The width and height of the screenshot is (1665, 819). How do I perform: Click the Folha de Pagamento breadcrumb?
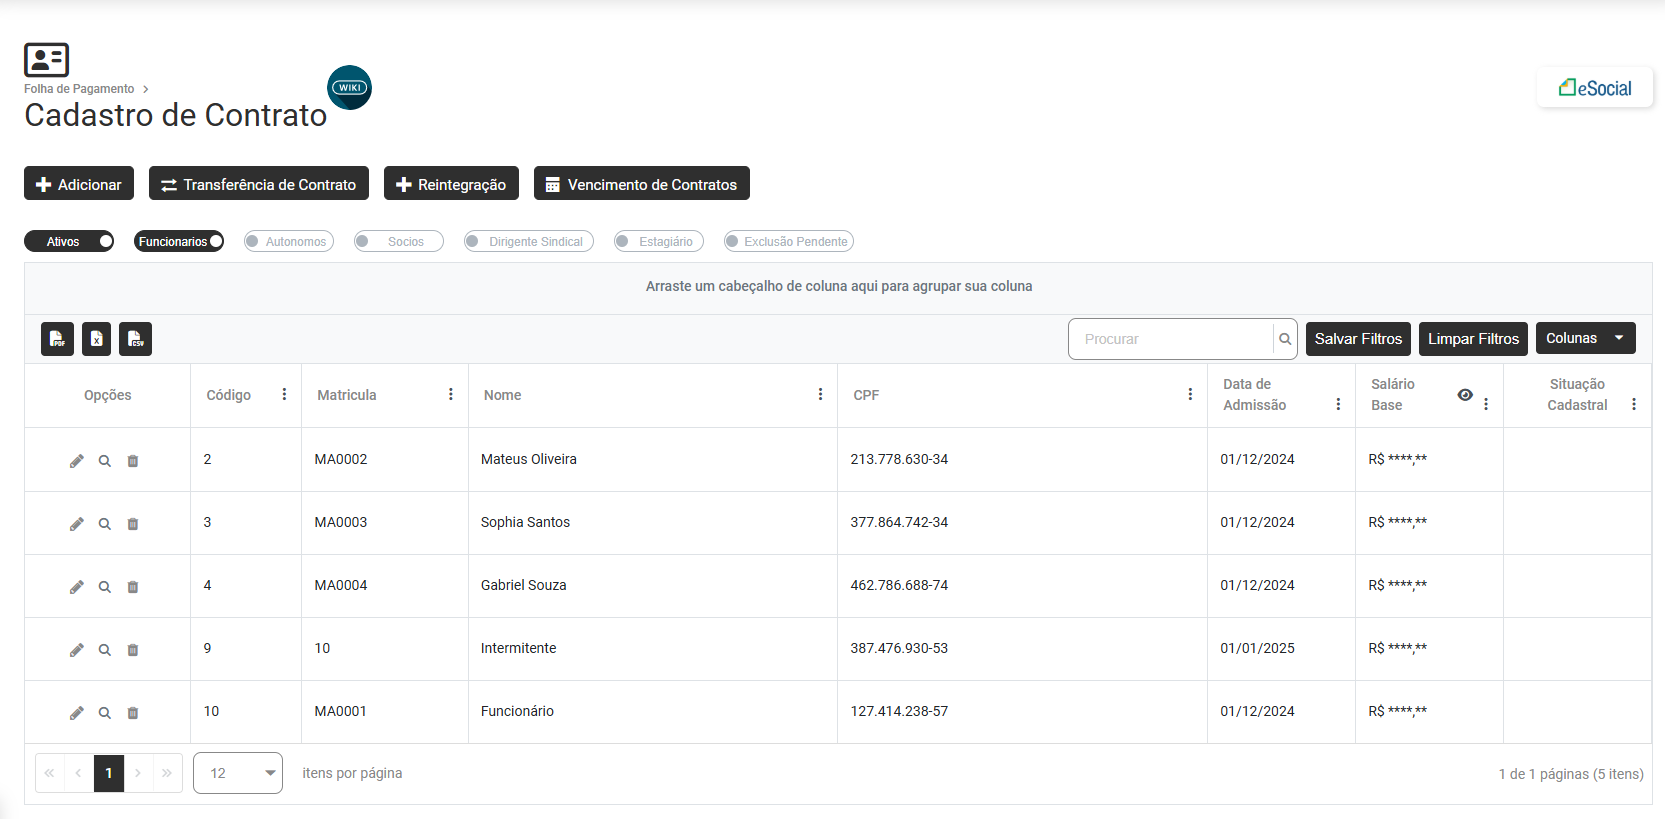pos(79,89)
